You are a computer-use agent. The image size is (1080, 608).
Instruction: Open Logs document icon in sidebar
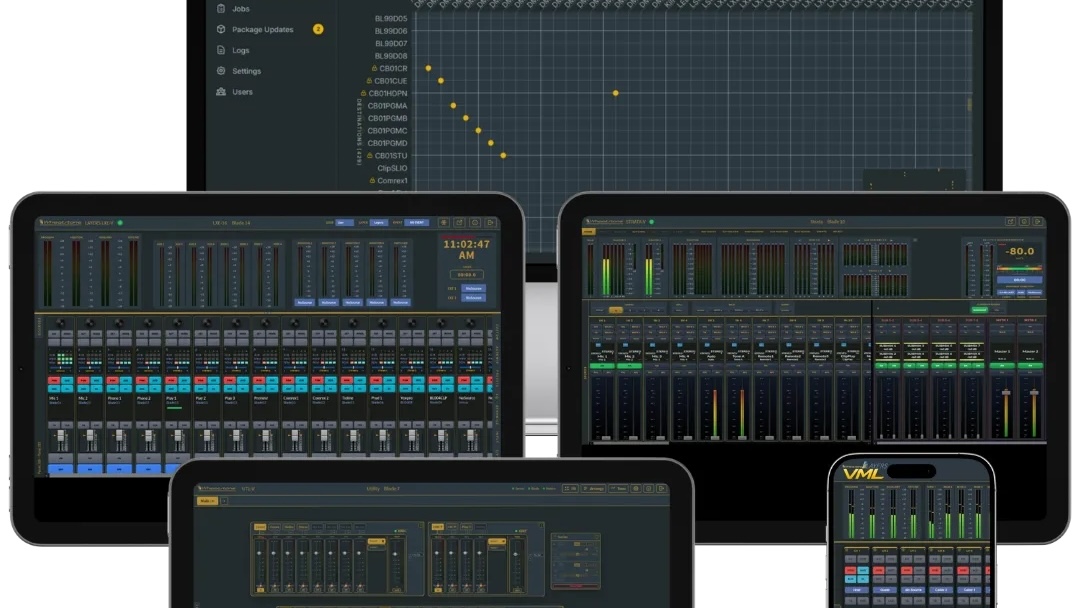221,50
